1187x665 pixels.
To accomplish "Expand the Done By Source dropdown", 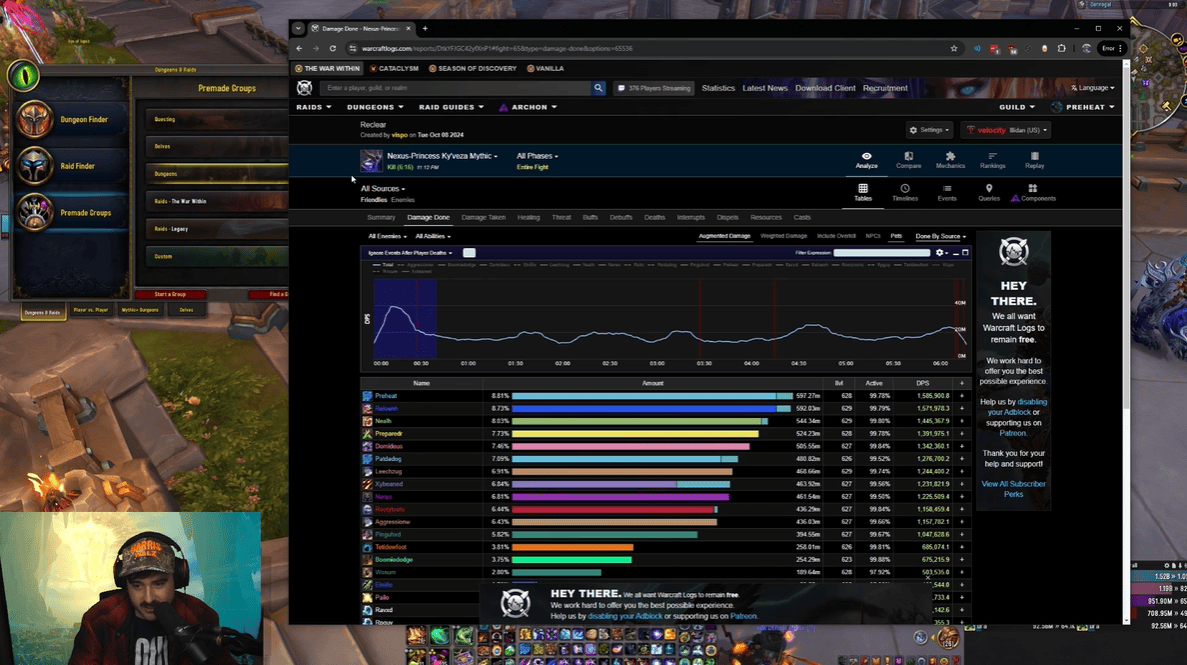I will coord(940,236).
